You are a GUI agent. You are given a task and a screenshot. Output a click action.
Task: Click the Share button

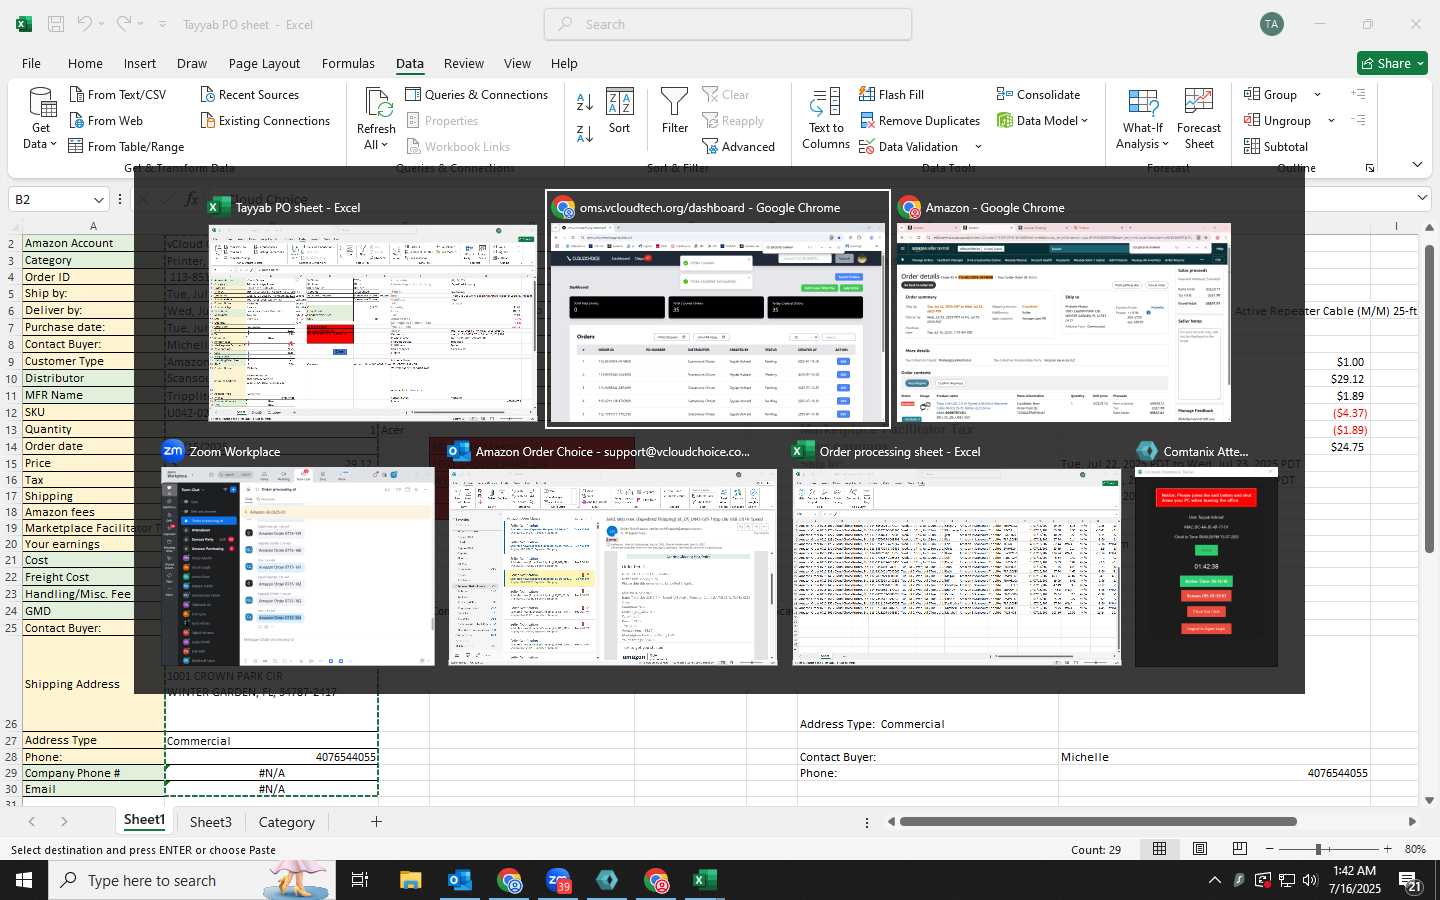(1392, 63)
